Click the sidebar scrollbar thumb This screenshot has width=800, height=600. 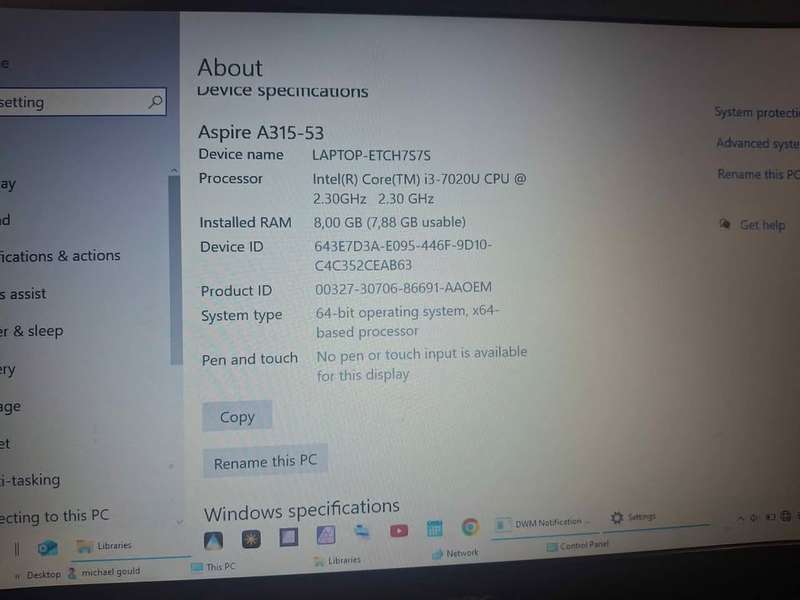[176, 269]
